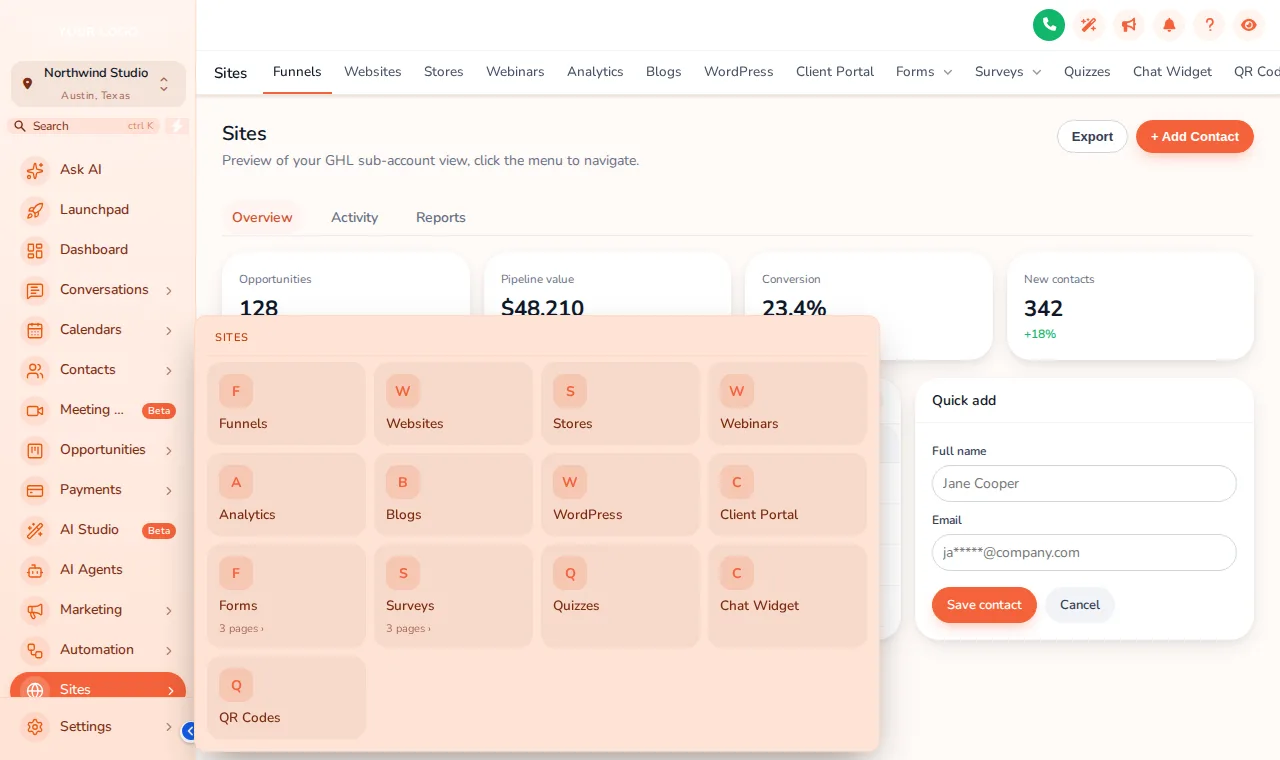
Task: Expand the Automation submenu chevron
Action: click(x=169, y=650)
